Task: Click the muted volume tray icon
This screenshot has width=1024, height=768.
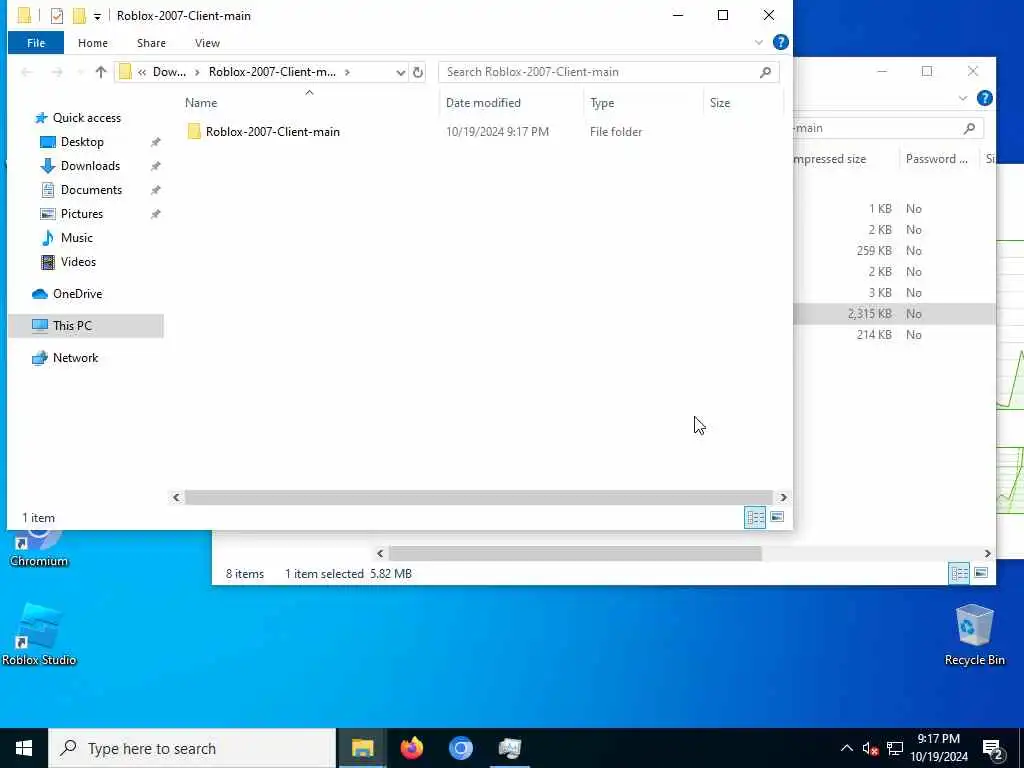Action: 870,749
